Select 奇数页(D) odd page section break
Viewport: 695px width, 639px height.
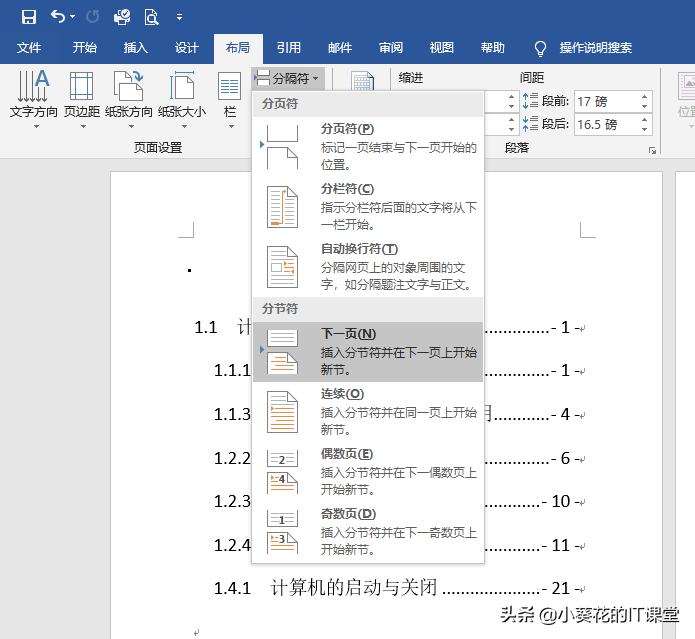(x=368, y=531)
